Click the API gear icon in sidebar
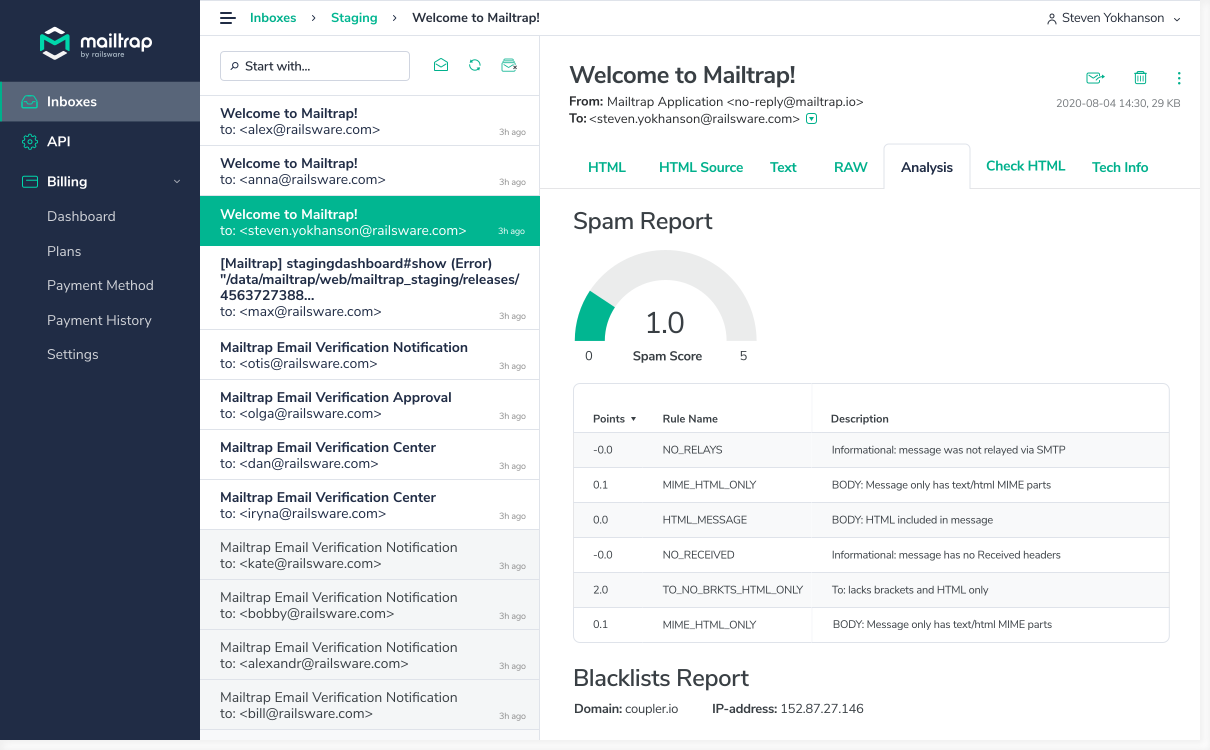 [29, 142]
